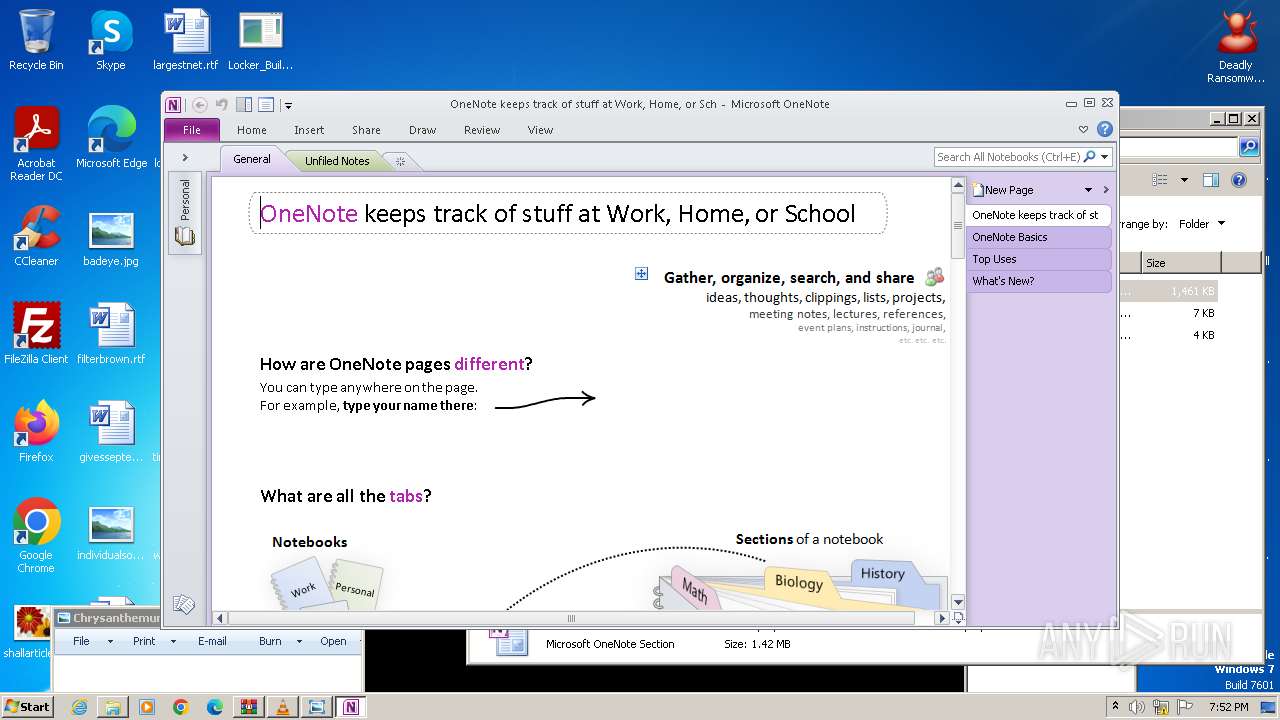The width and height of the screenshot is (1280, 720).
Task: Click the Back navigation arrow in OneNote
Action: coord(200,104)
